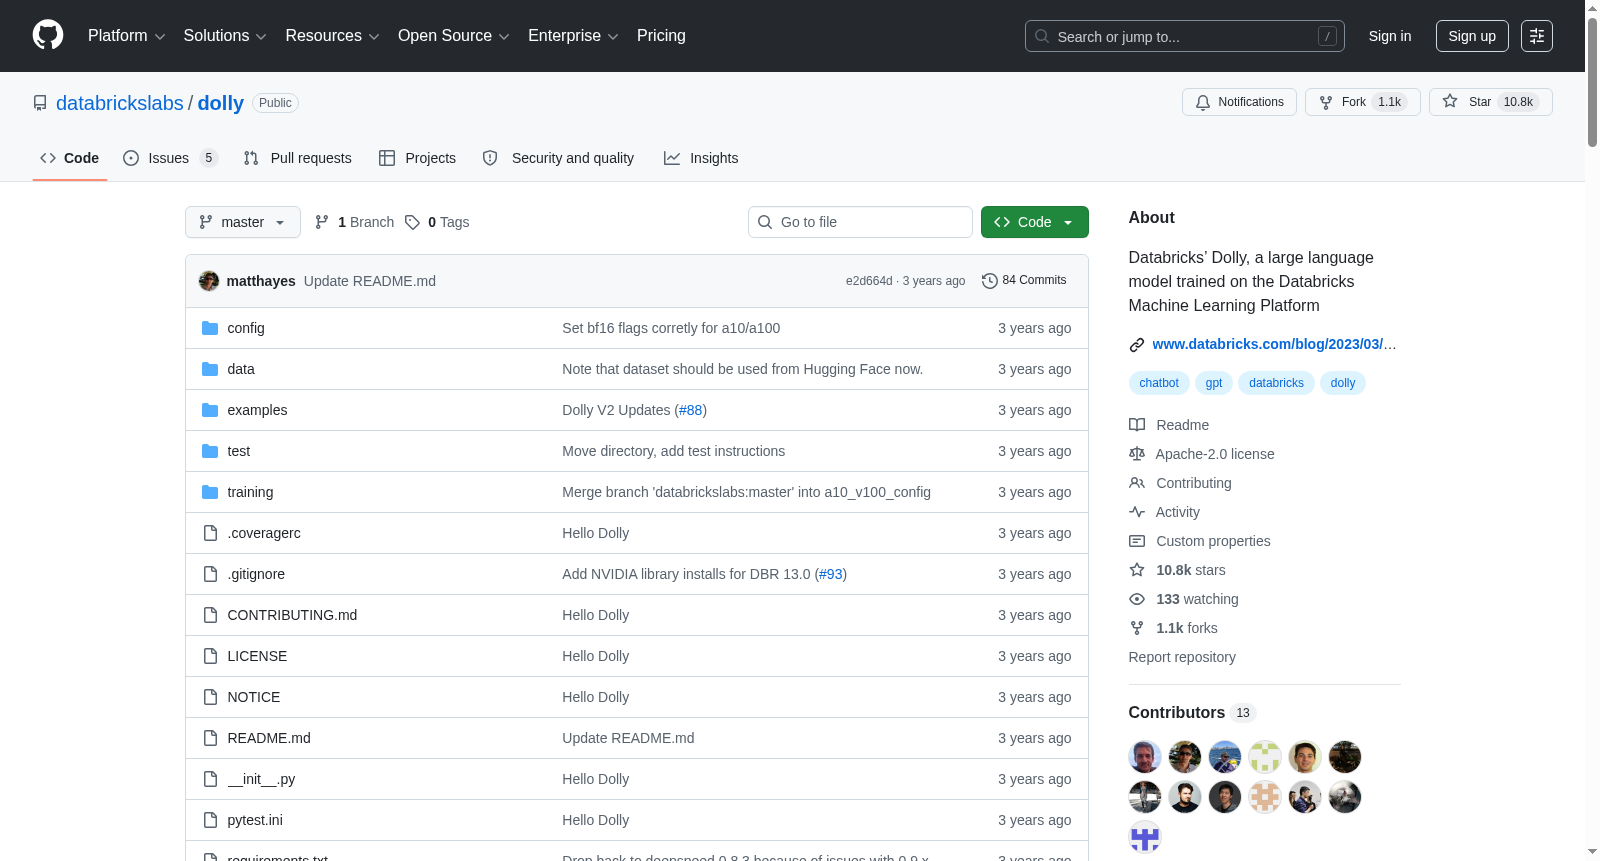Click the dolly repository name link
Screen dimensions: 1600x861
(221, 103)
